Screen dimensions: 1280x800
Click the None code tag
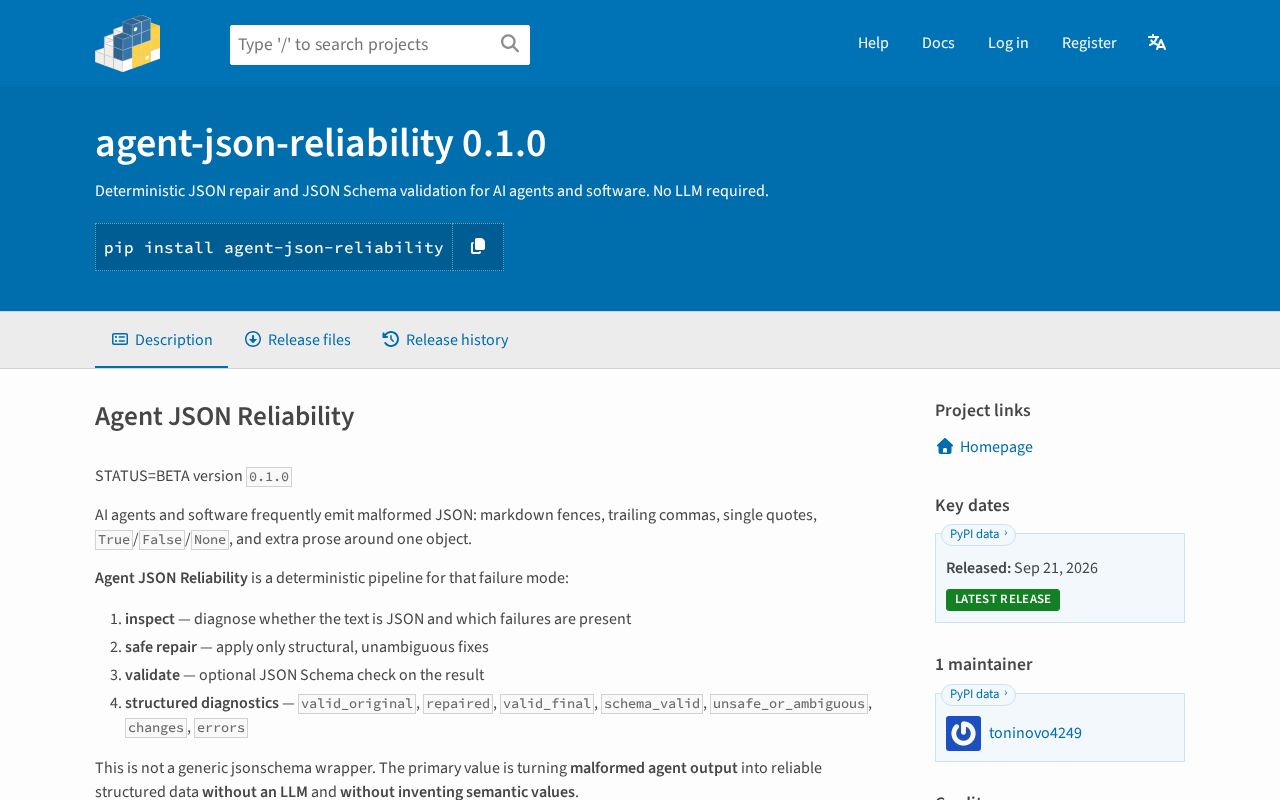click(210, 540)
